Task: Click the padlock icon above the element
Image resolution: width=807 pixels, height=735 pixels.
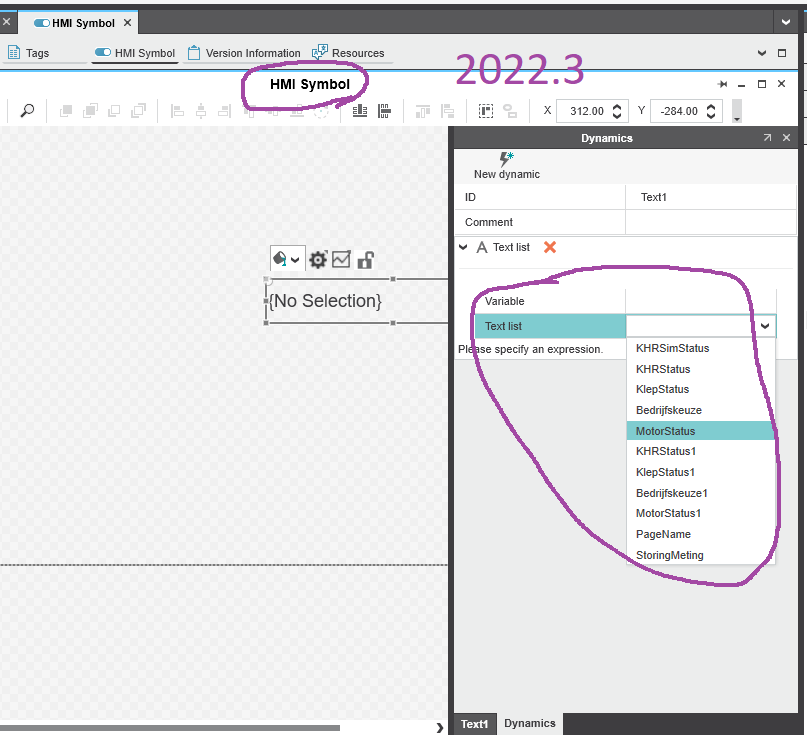Action: [x=366, y=260]
